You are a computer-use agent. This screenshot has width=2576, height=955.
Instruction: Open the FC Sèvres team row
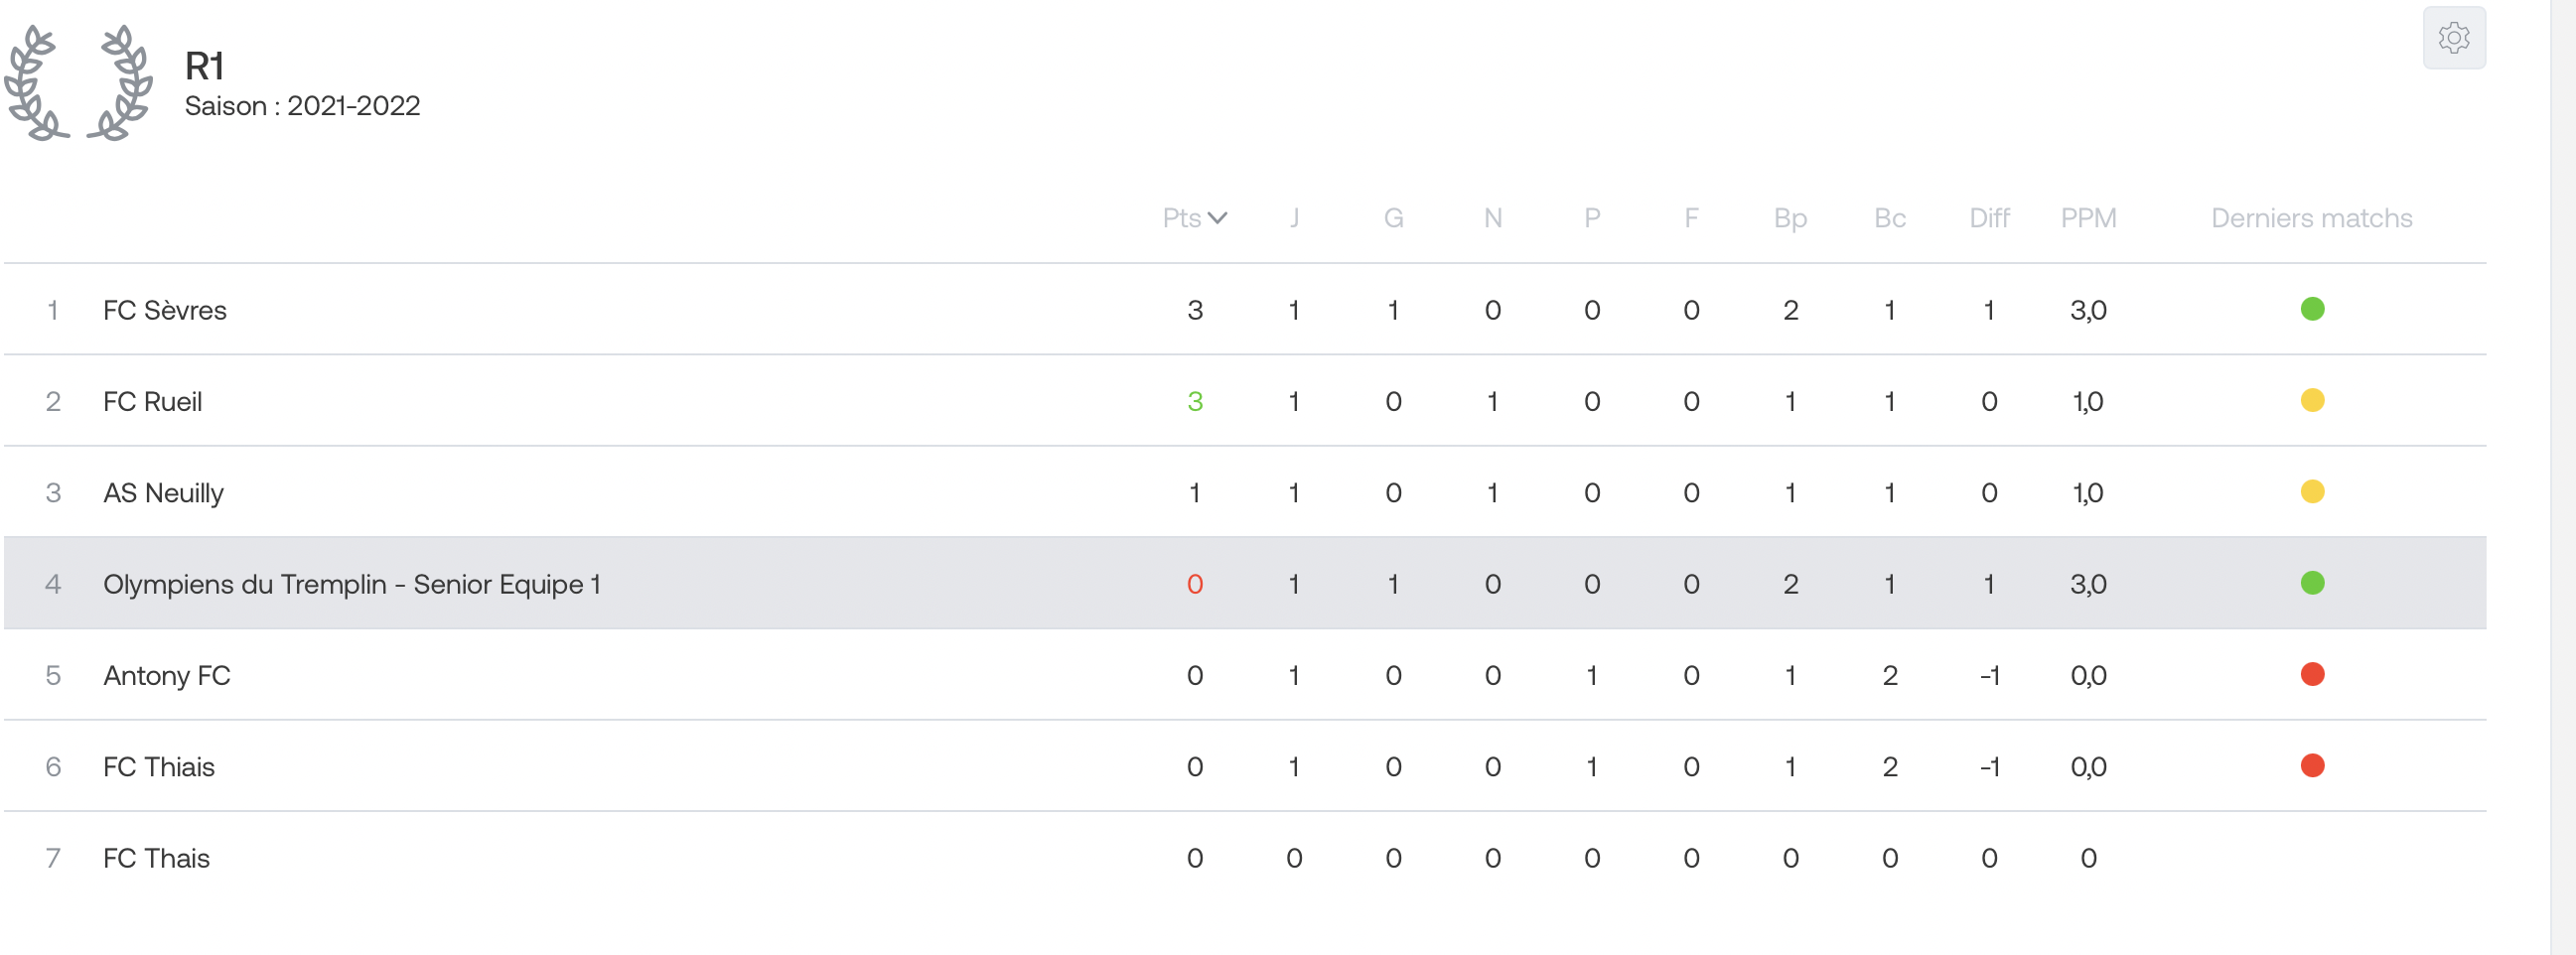click(1245, 309)
